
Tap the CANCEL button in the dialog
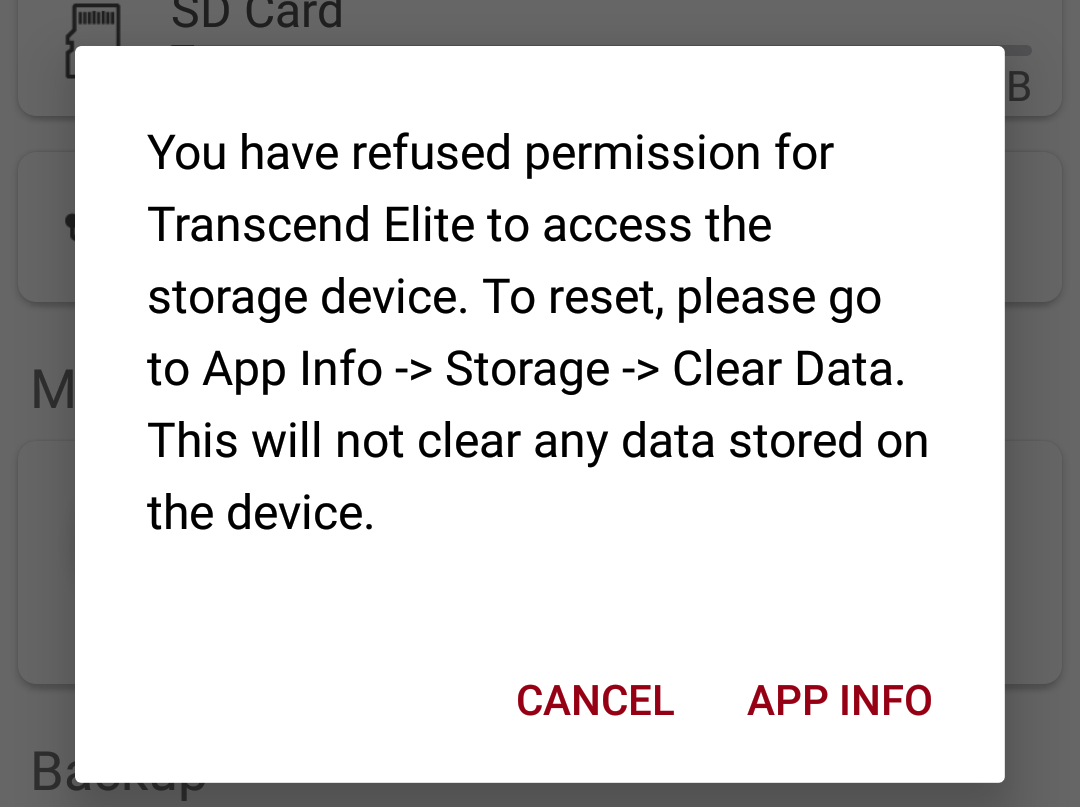(595, 701)
